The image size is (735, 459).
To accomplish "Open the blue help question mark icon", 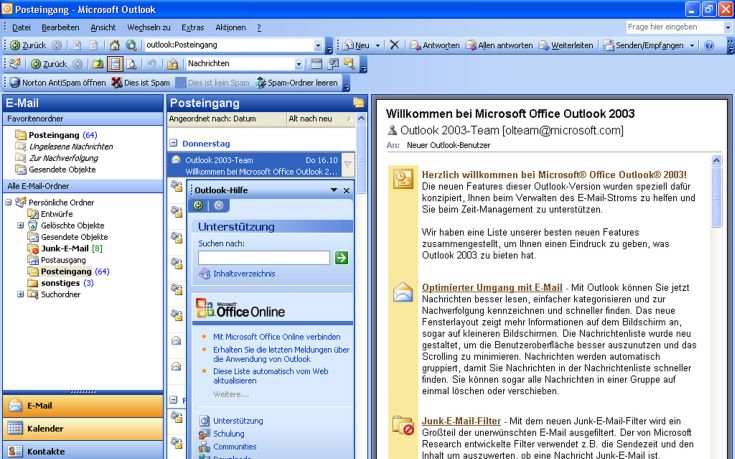I will coord(709,45).
